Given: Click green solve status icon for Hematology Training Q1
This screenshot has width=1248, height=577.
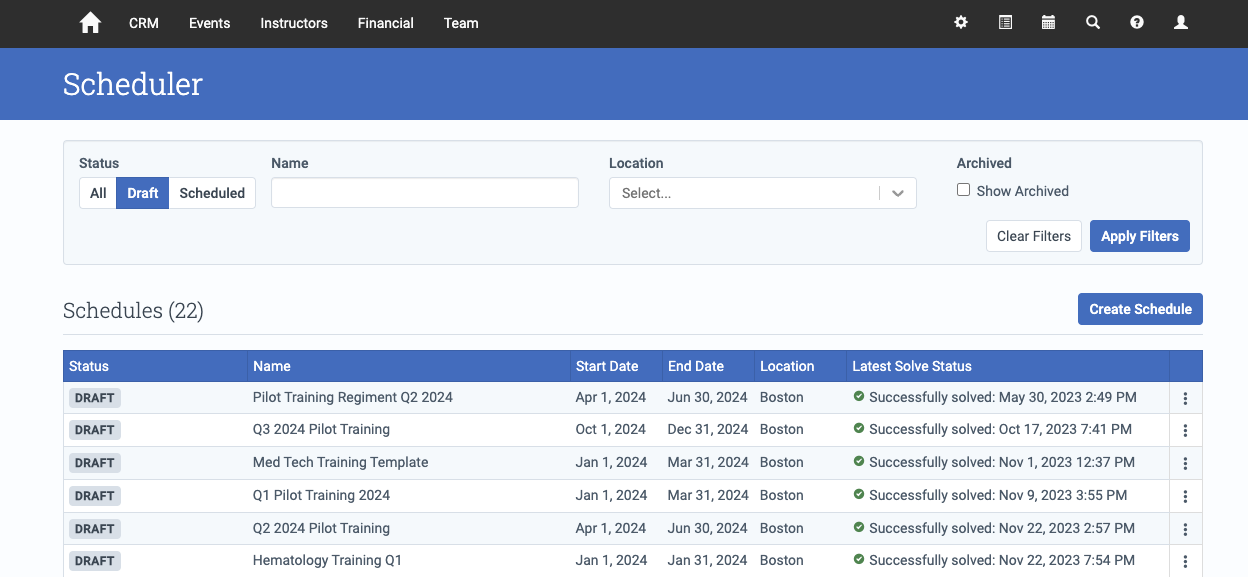Looking at the screenshot, I should tap(858, 560).
